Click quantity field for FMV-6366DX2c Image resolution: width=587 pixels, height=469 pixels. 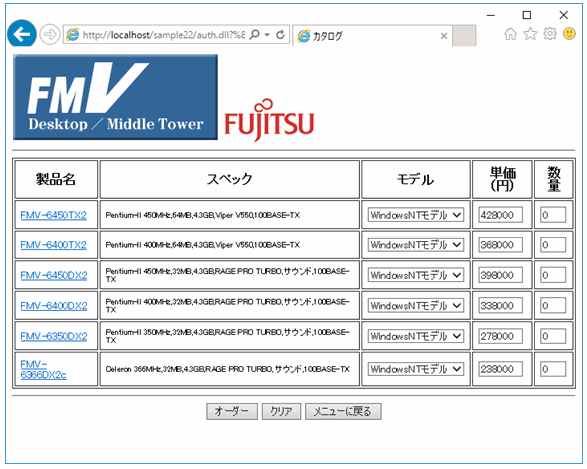click(x=553, y=369)
